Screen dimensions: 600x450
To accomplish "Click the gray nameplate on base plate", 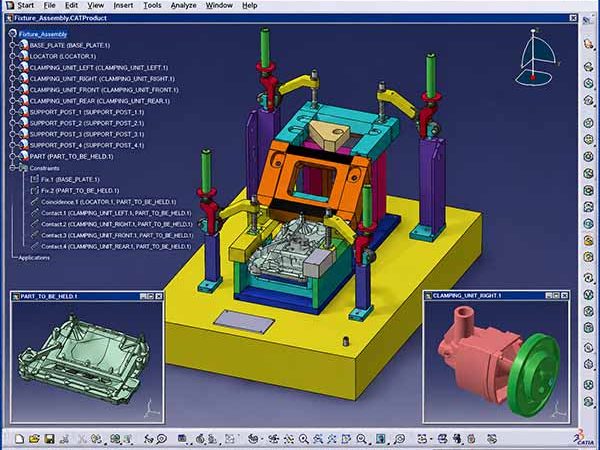I will click(244, 321).
